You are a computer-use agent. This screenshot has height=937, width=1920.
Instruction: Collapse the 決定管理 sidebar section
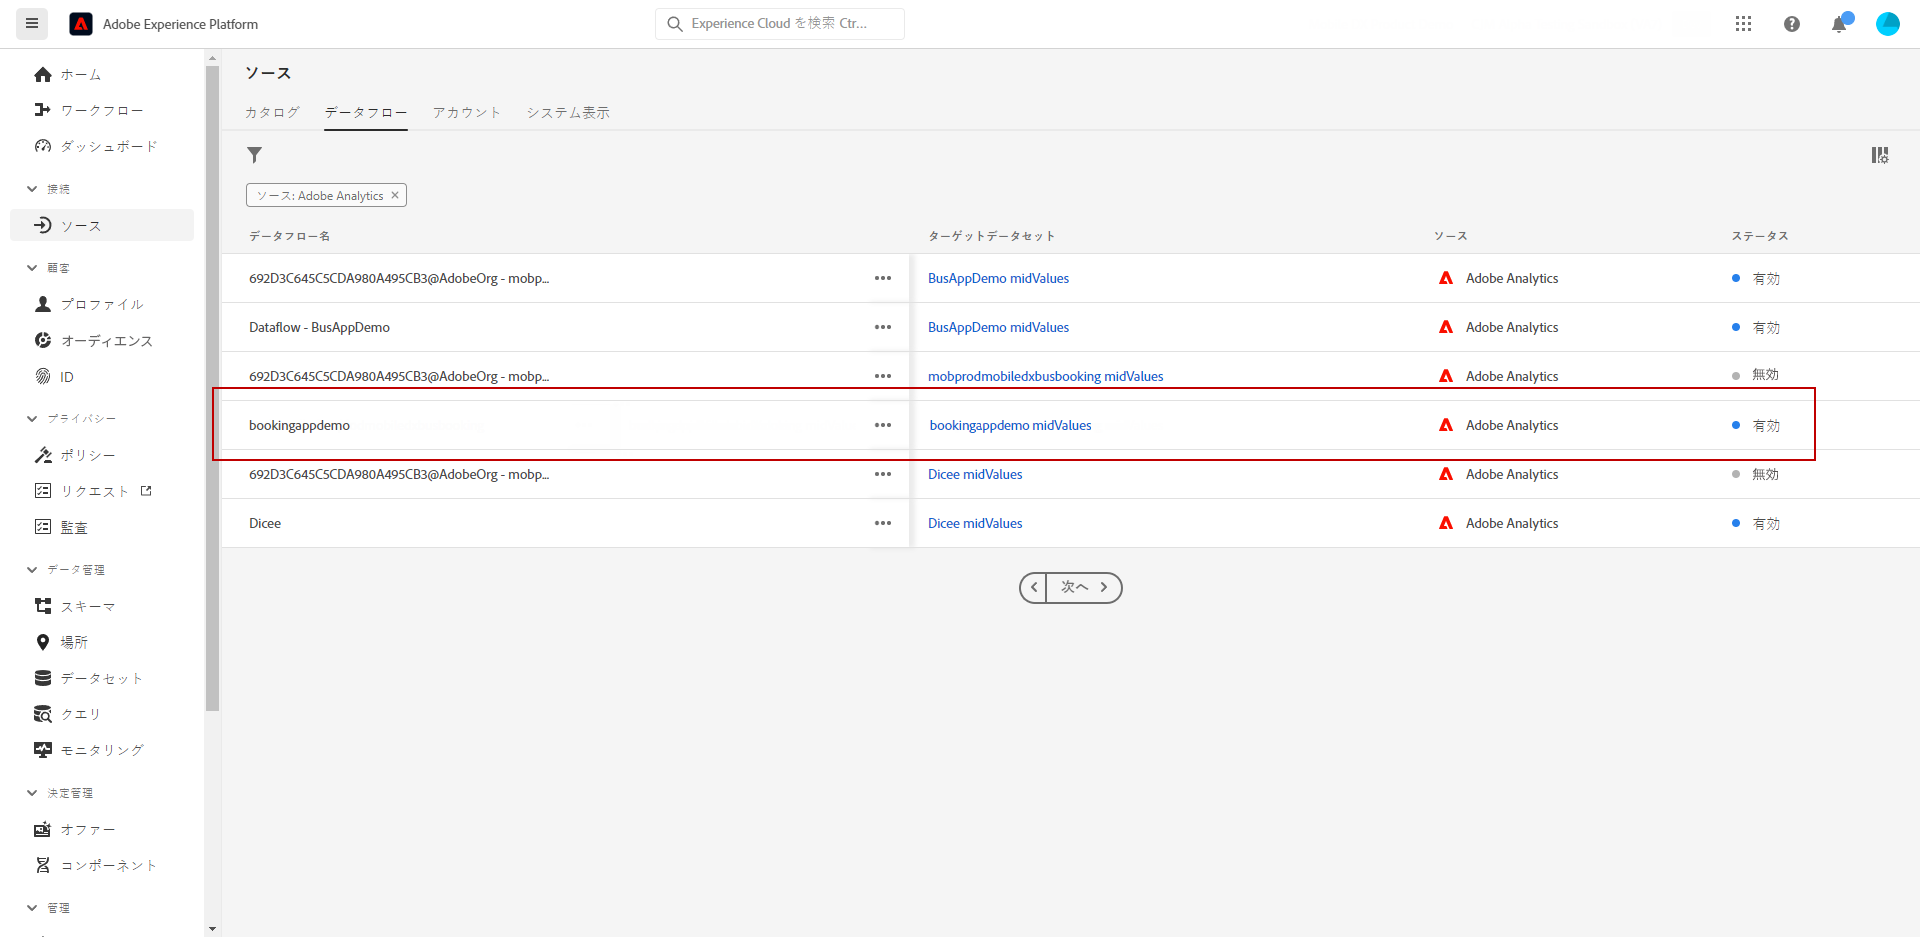[32, 792]
